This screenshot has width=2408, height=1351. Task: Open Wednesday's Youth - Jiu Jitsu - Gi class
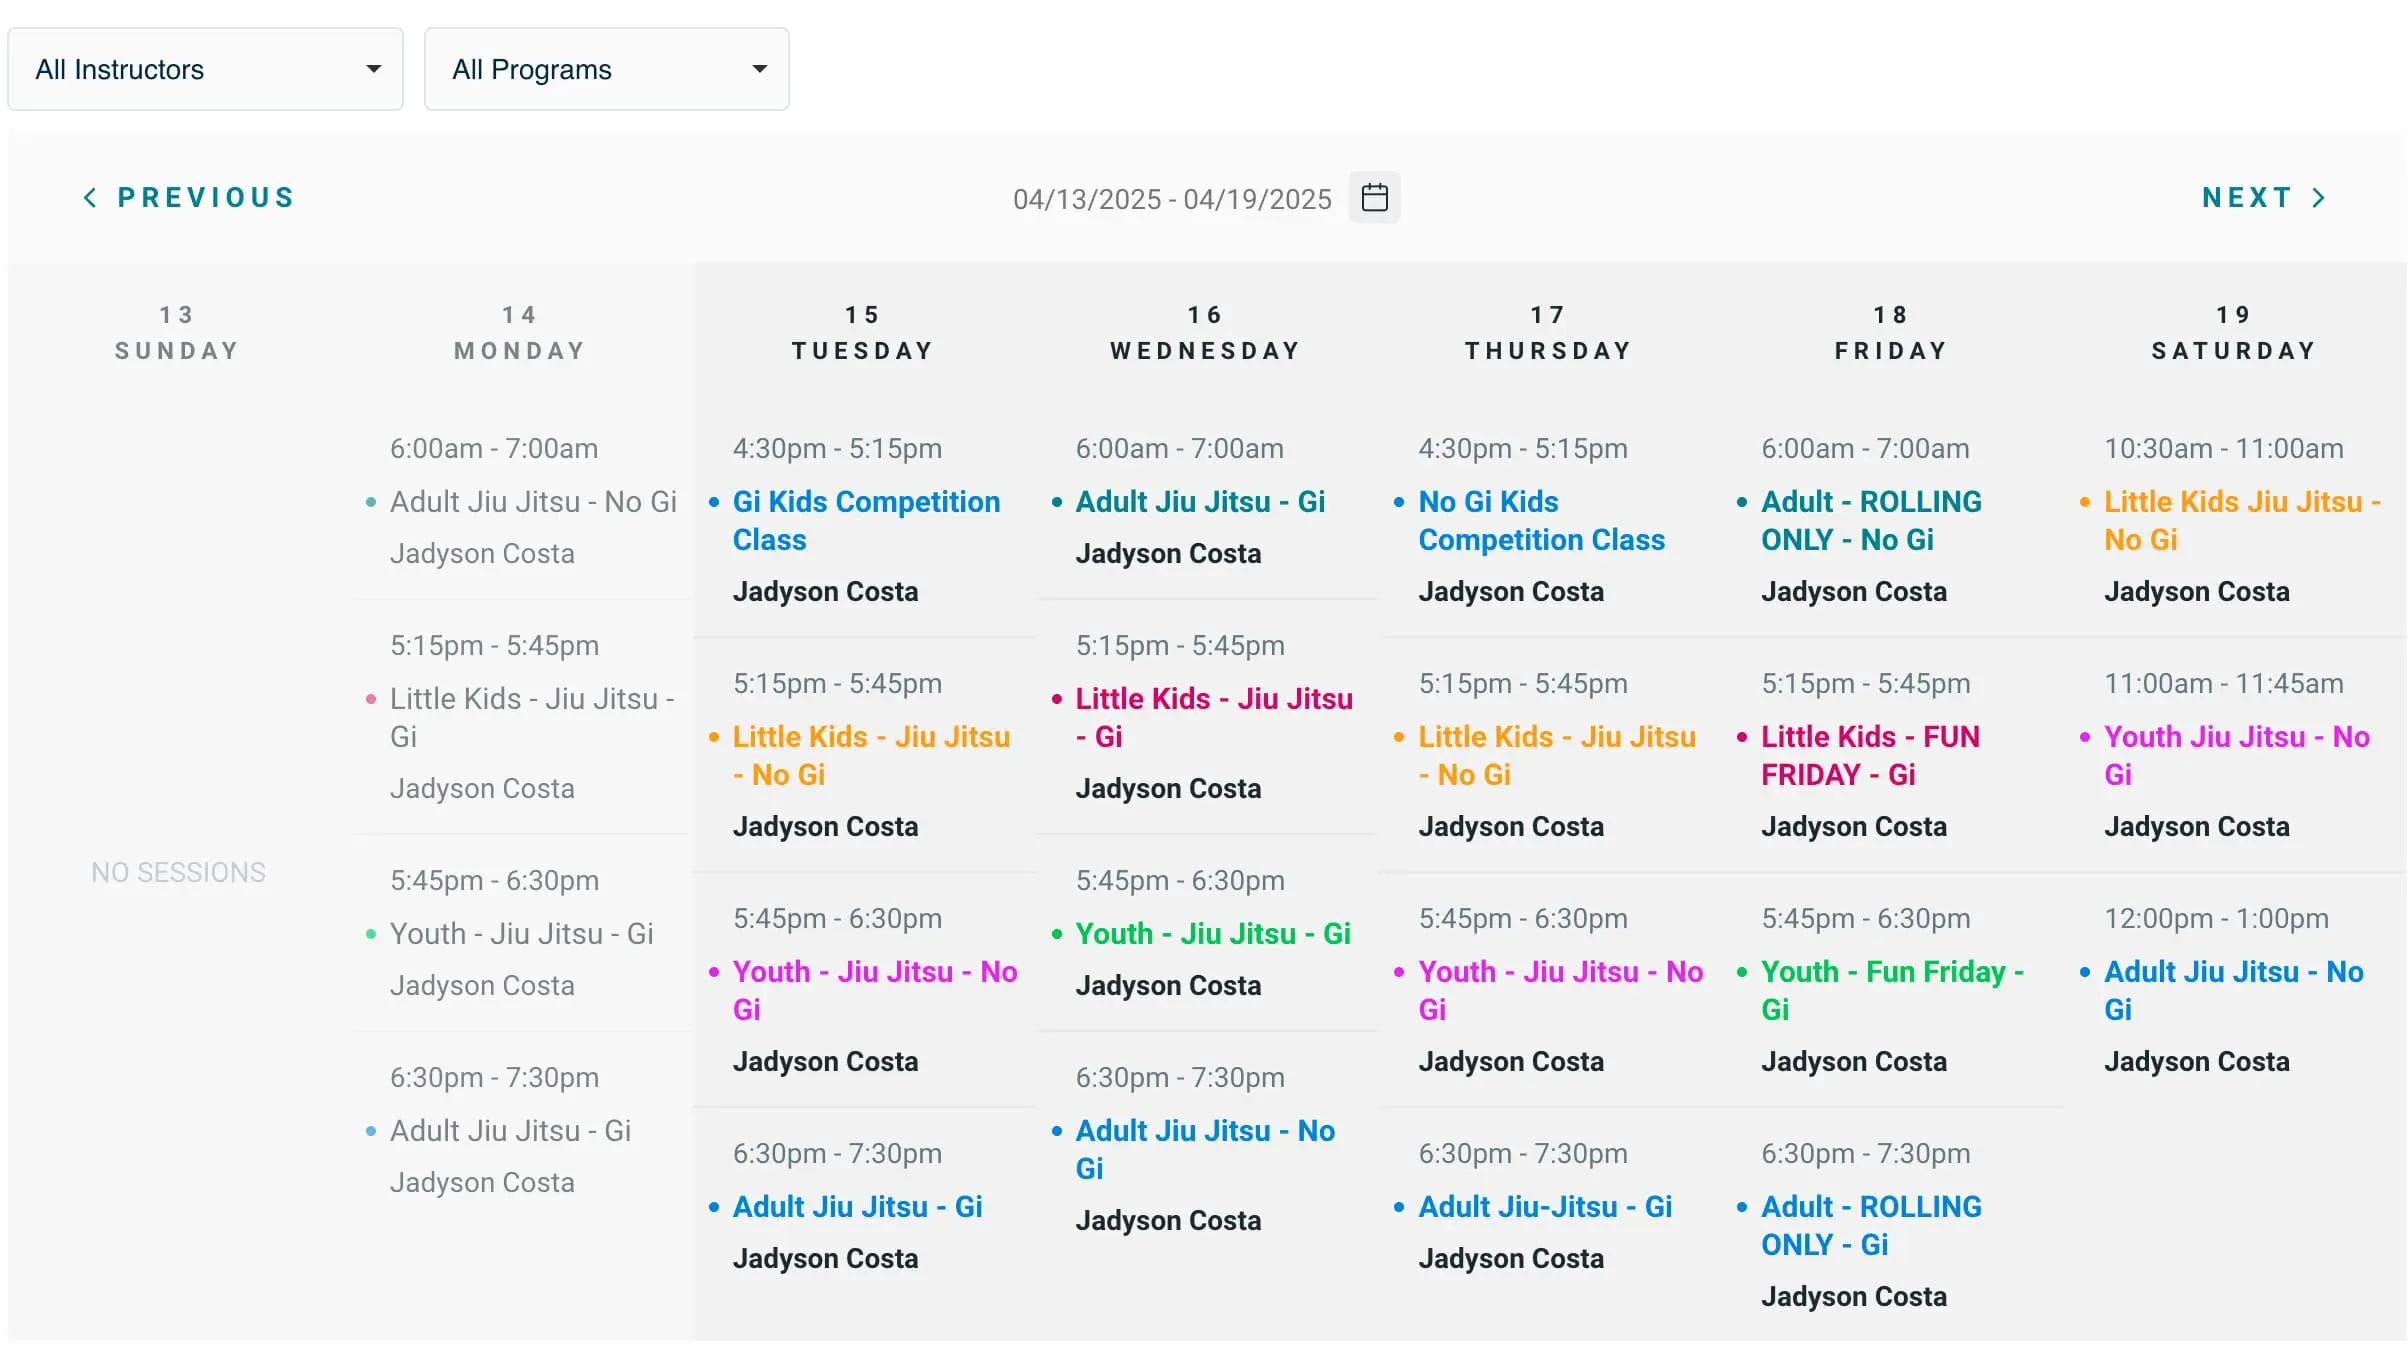pyautogui.click(x=1212, y=933)
